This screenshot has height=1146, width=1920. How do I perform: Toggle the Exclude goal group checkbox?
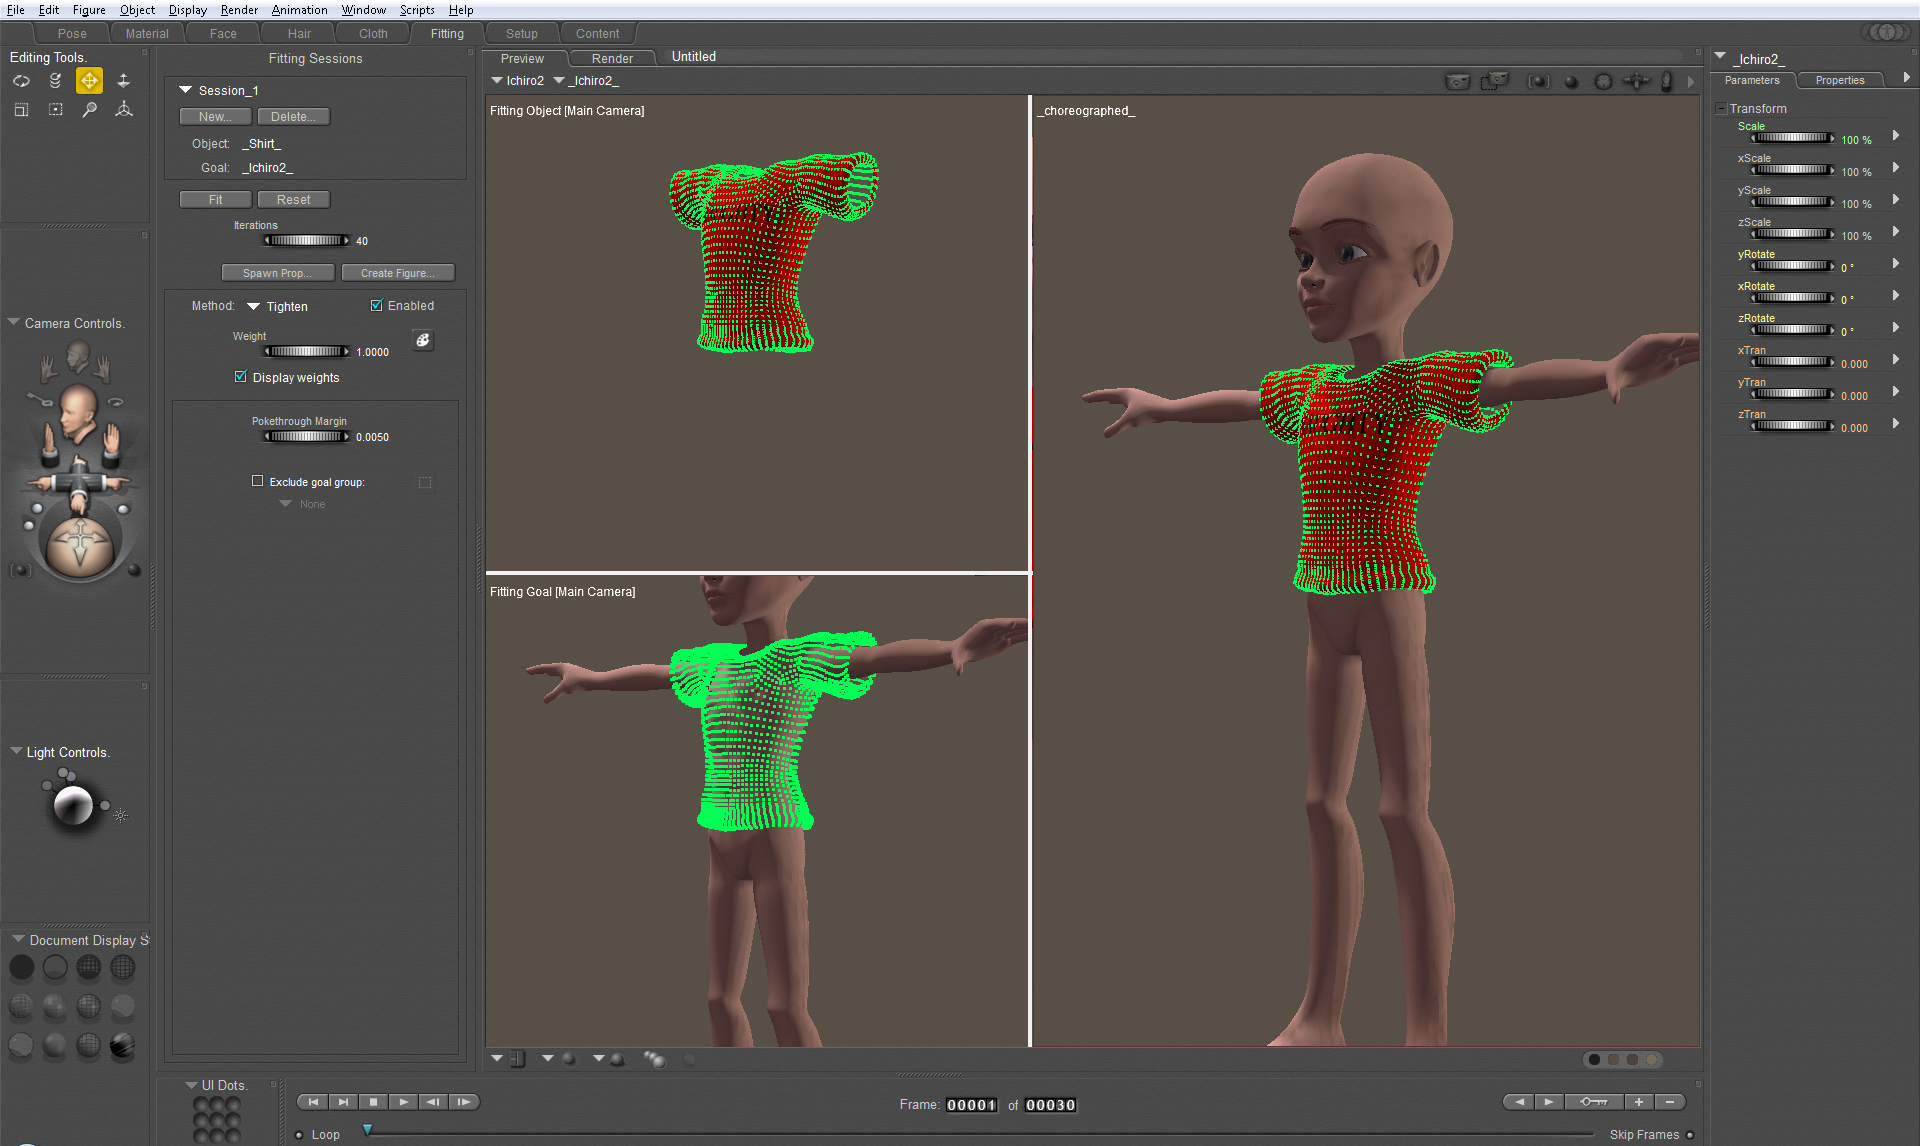(254, 482)
